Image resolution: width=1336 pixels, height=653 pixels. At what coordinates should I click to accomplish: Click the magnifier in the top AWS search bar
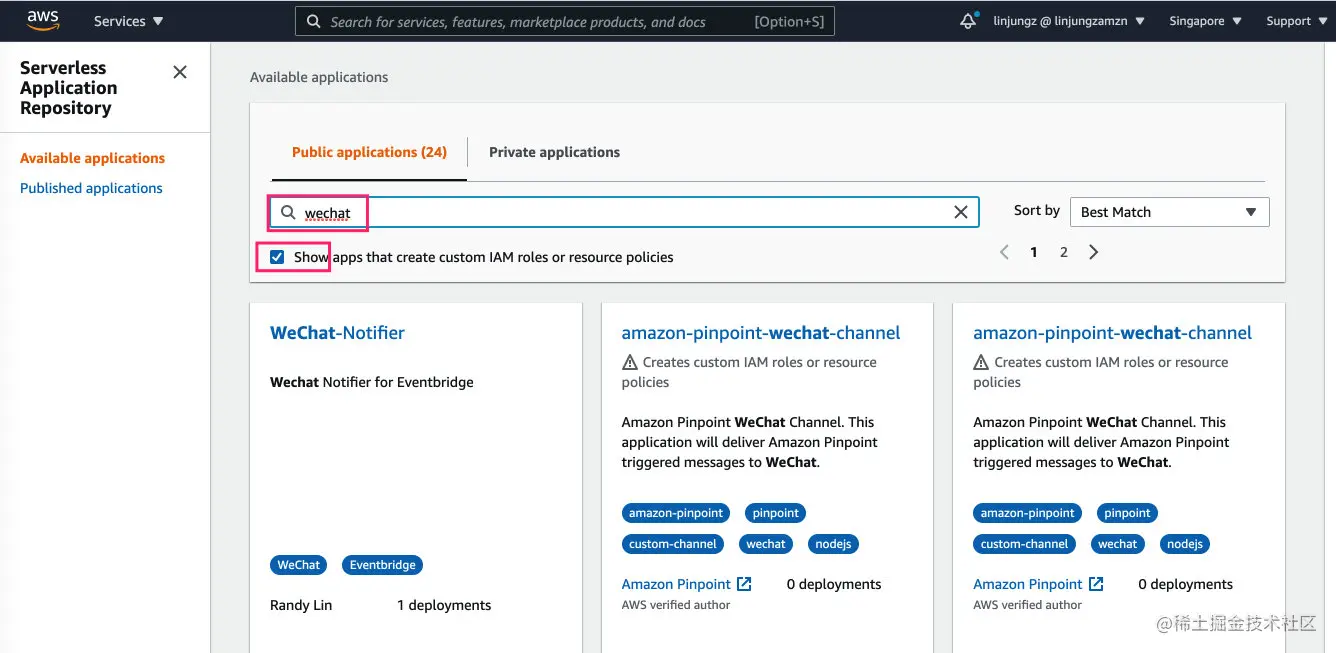313,21
